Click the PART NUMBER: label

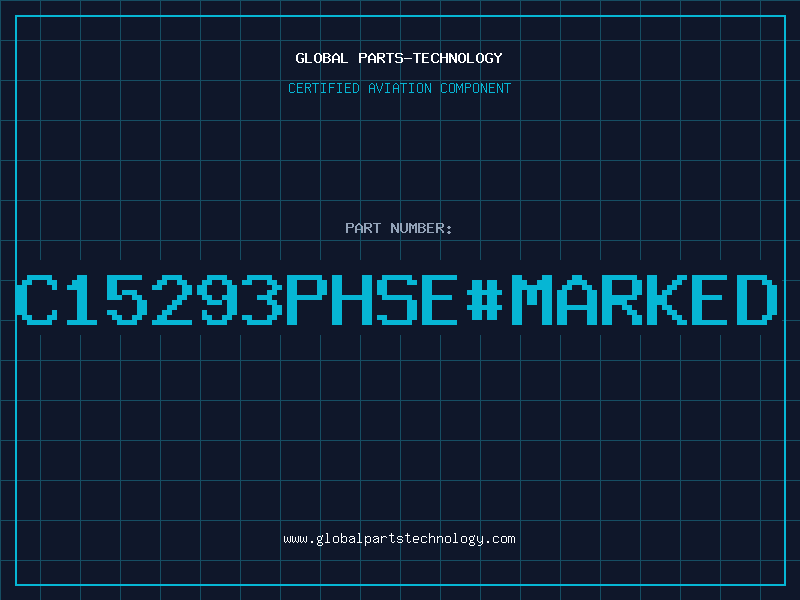(x=399, y=228)
